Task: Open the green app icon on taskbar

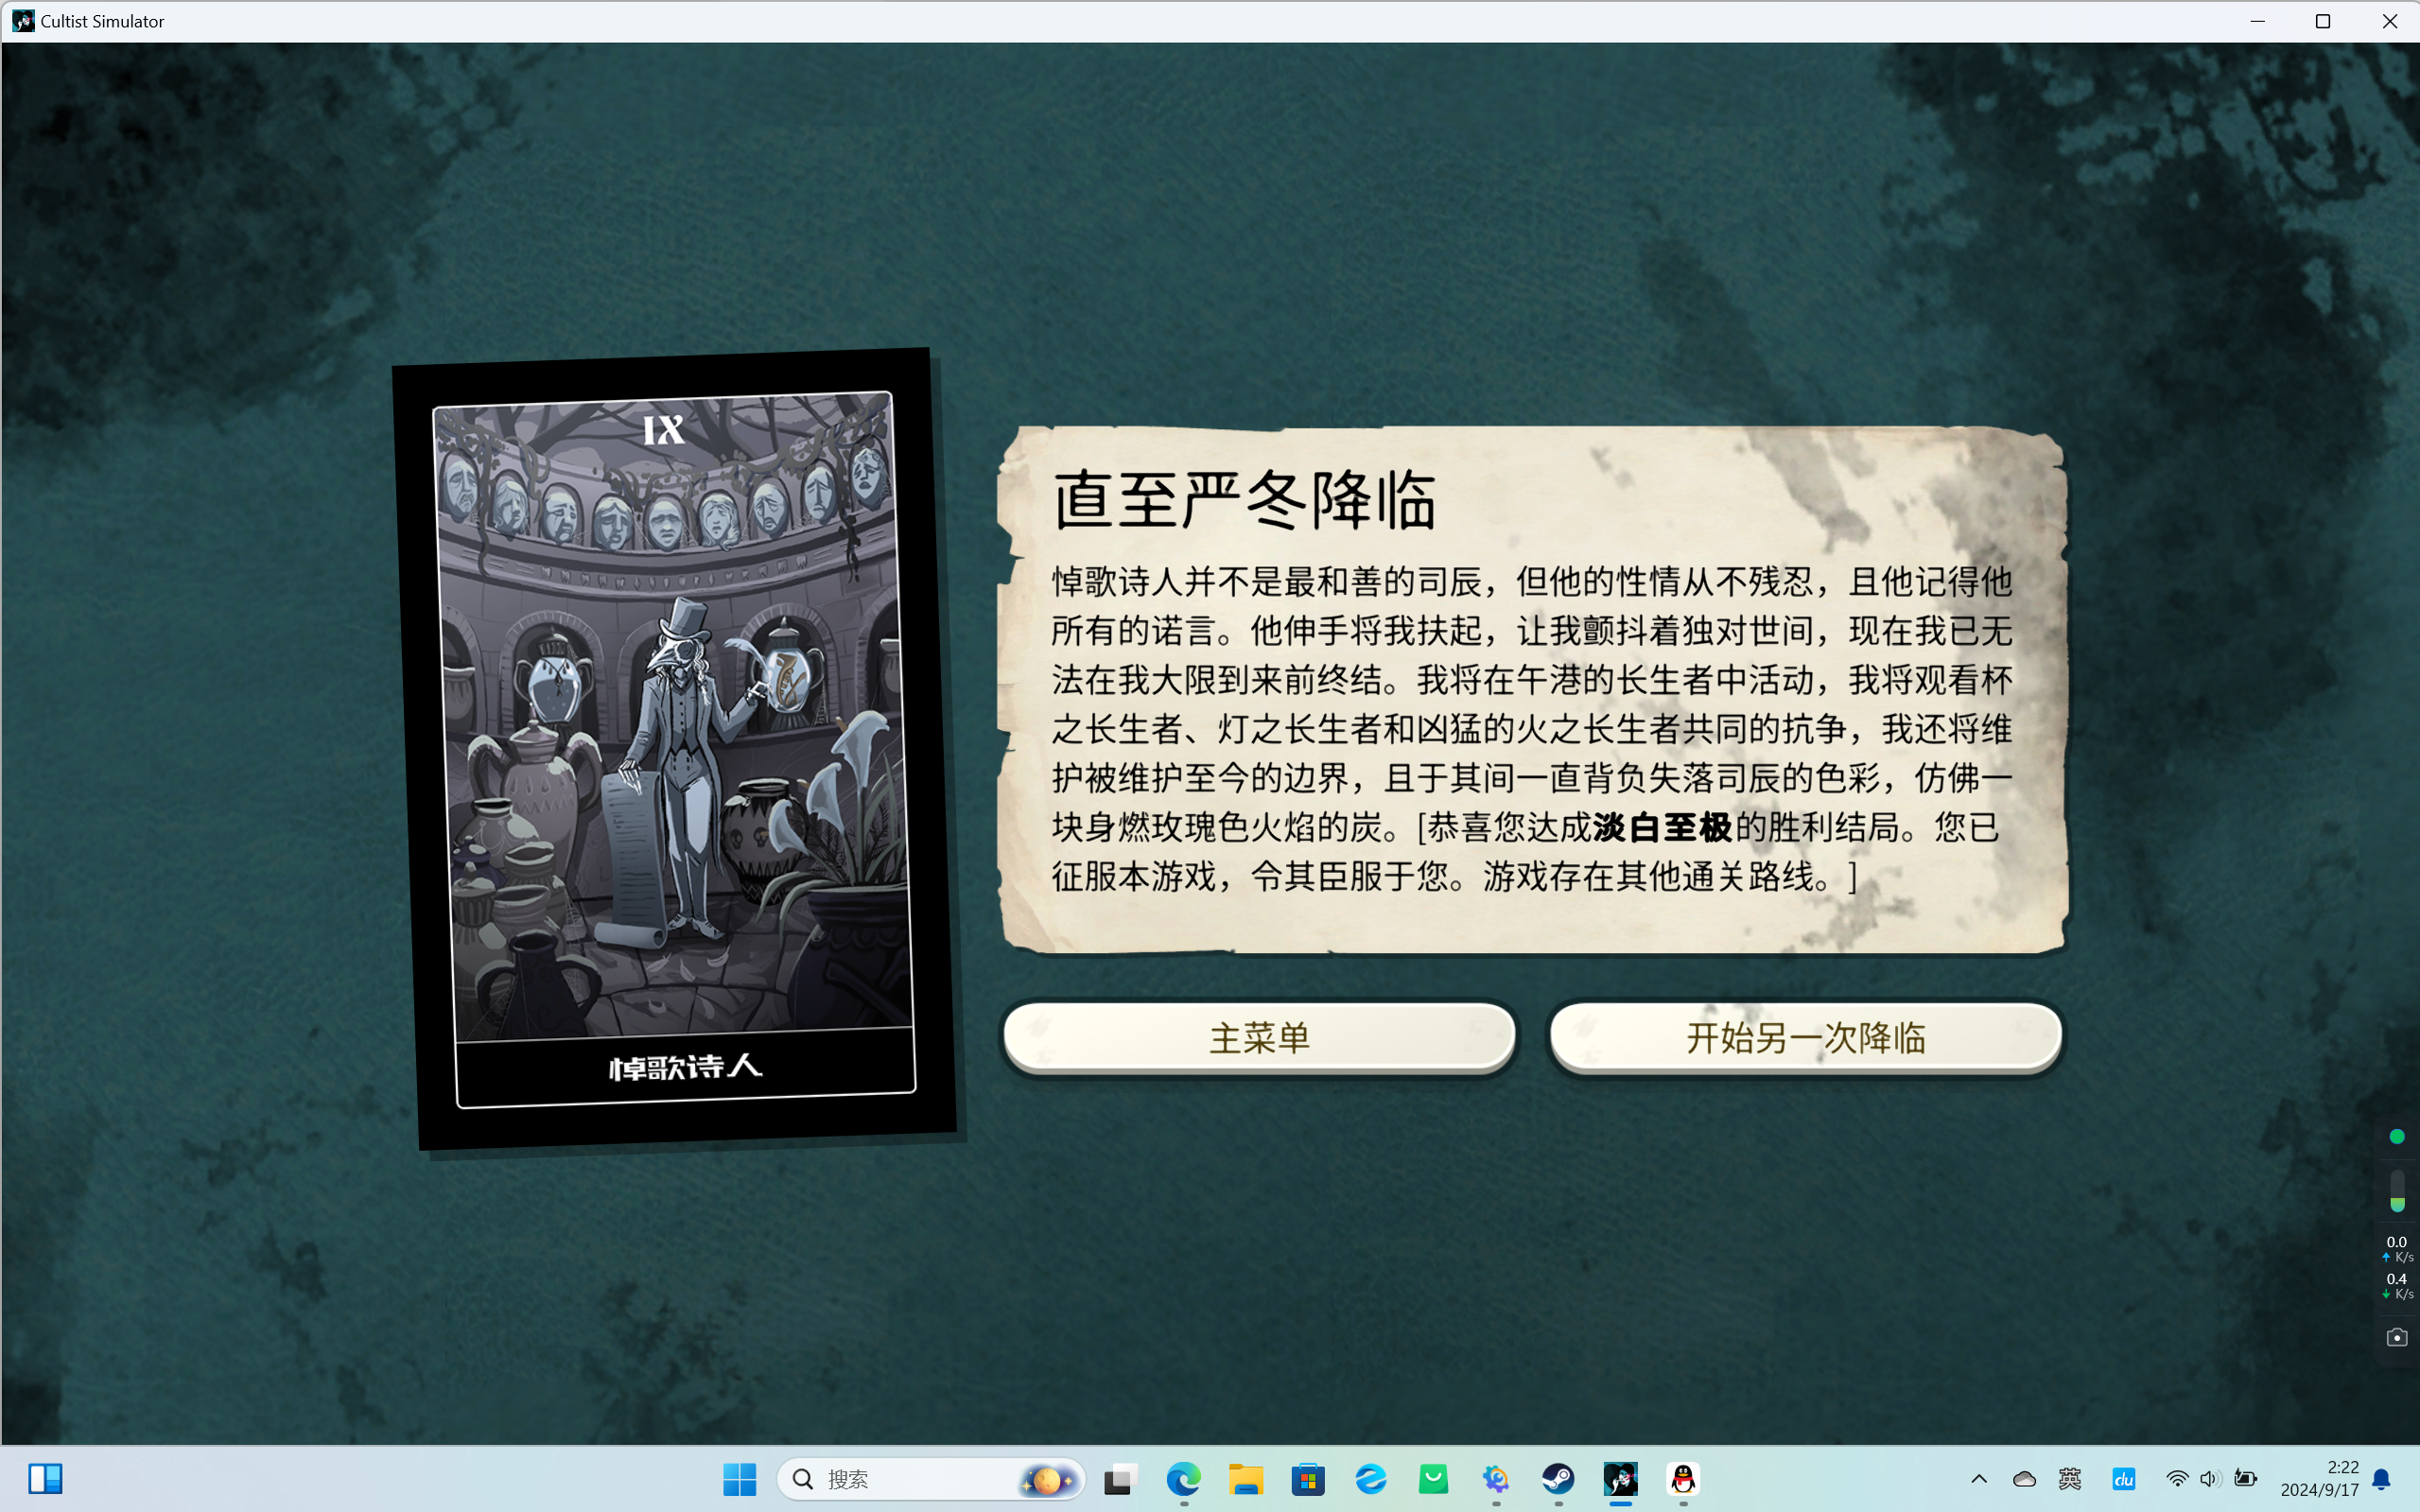Action: point(1433,1478)
